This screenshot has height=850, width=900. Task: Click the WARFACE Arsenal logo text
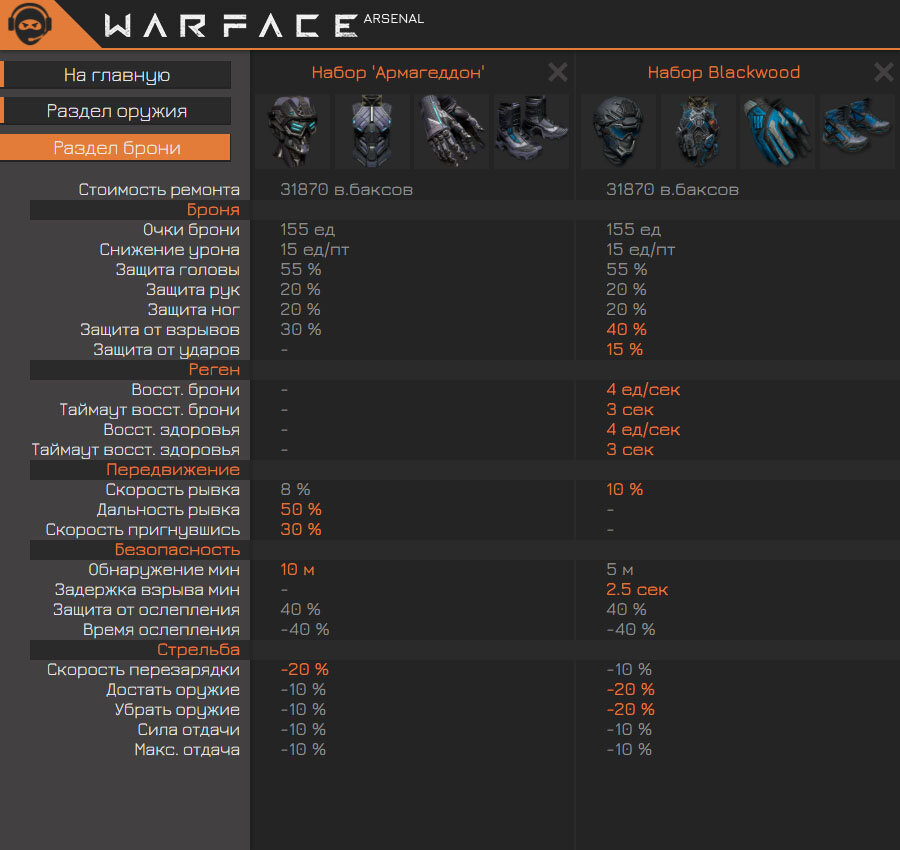click(x=263, y=26)
